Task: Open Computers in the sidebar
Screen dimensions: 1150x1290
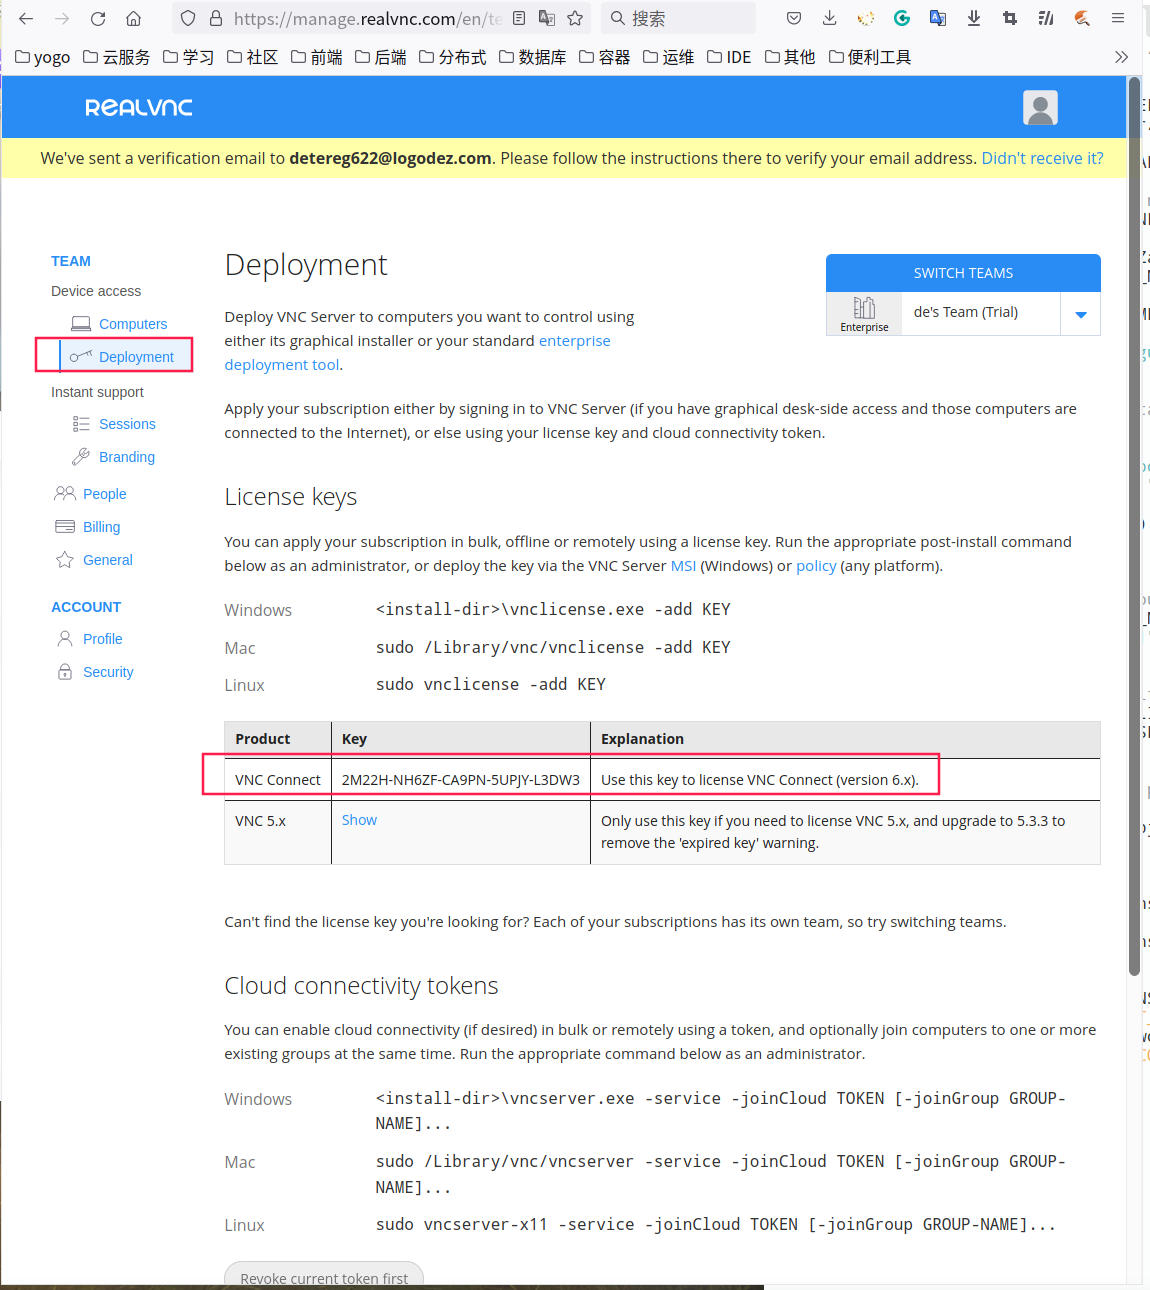Action: 132,324
